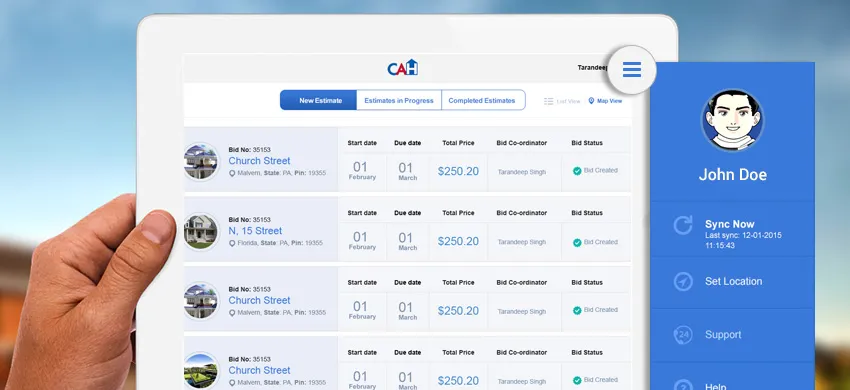
Task: Click the Tarandeep user name in header
Action: pyautogui.click(x=592, y=68)
